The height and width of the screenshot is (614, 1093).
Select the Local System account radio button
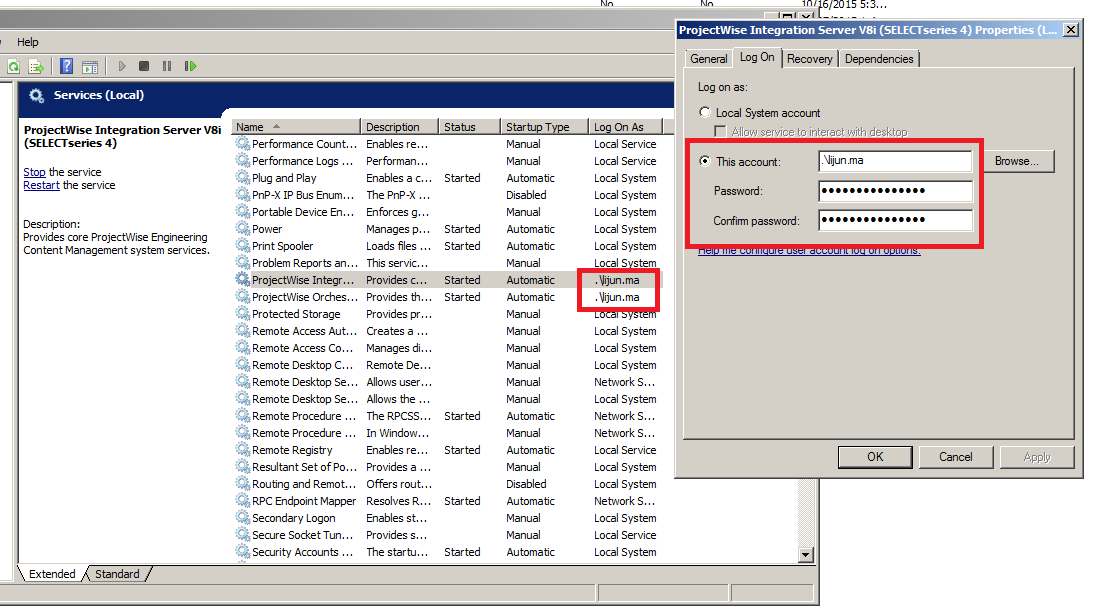705,112
